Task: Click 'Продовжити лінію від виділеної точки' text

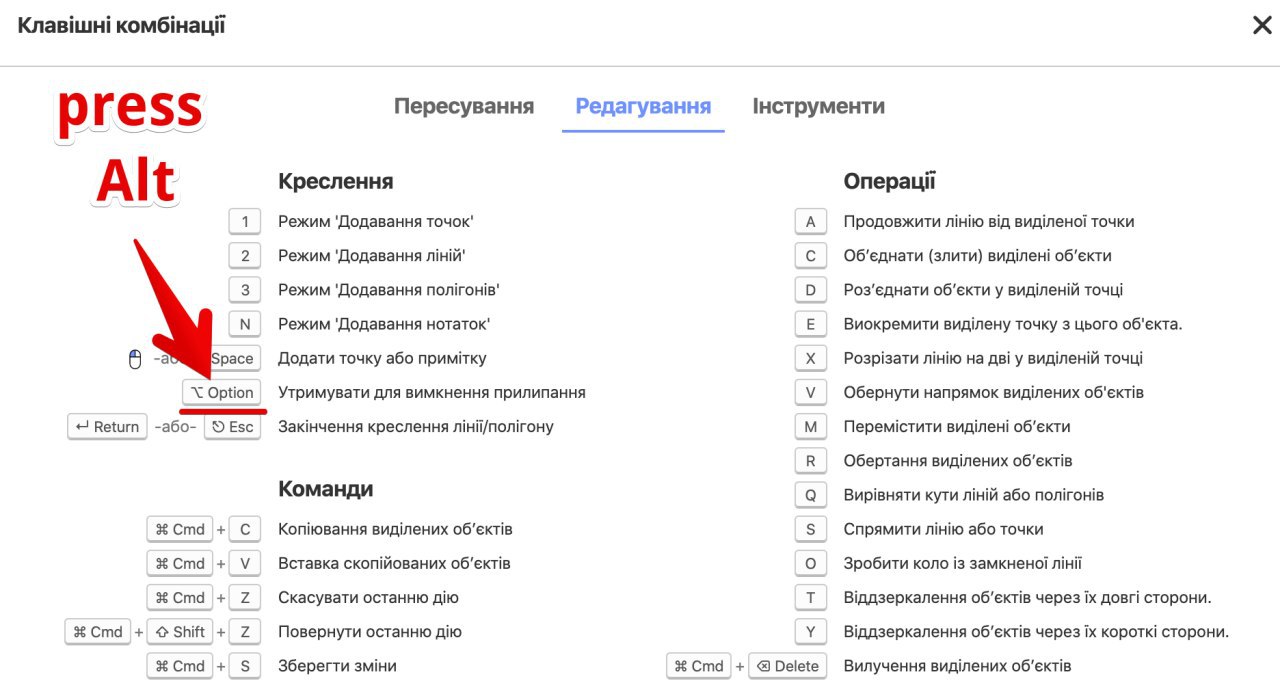Action: (x=989, y=222)
